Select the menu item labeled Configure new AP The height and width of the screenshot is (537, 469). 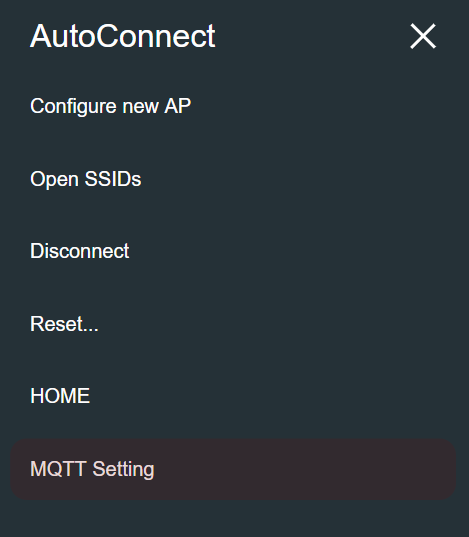[110, 106]
